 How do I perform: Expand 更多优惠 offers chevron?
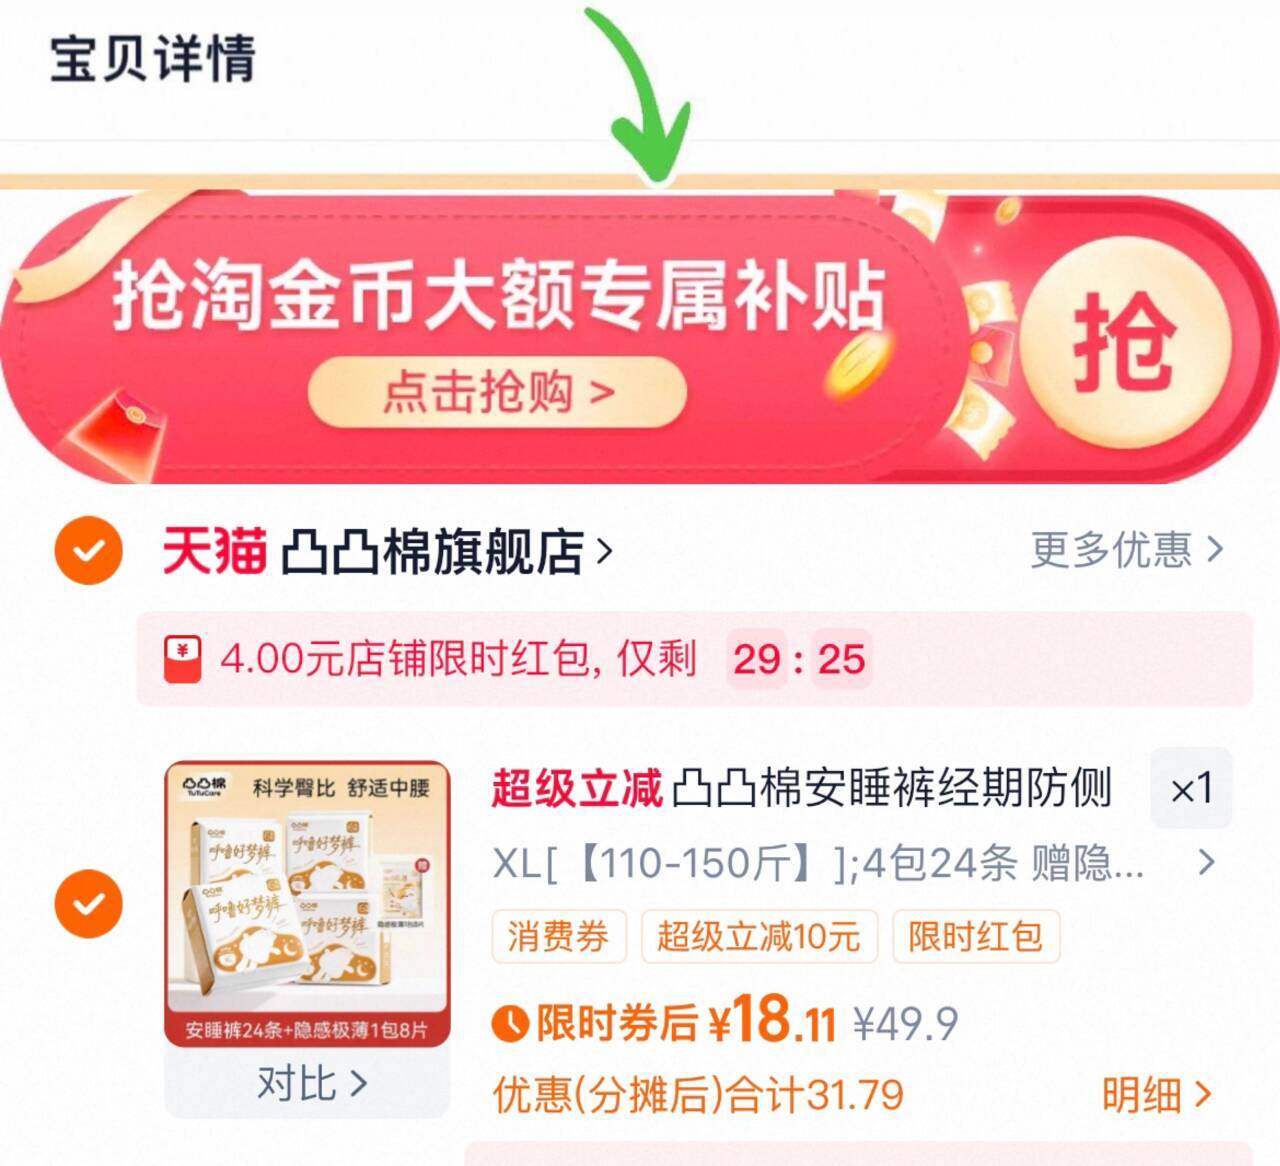(x=1127, y=550)
